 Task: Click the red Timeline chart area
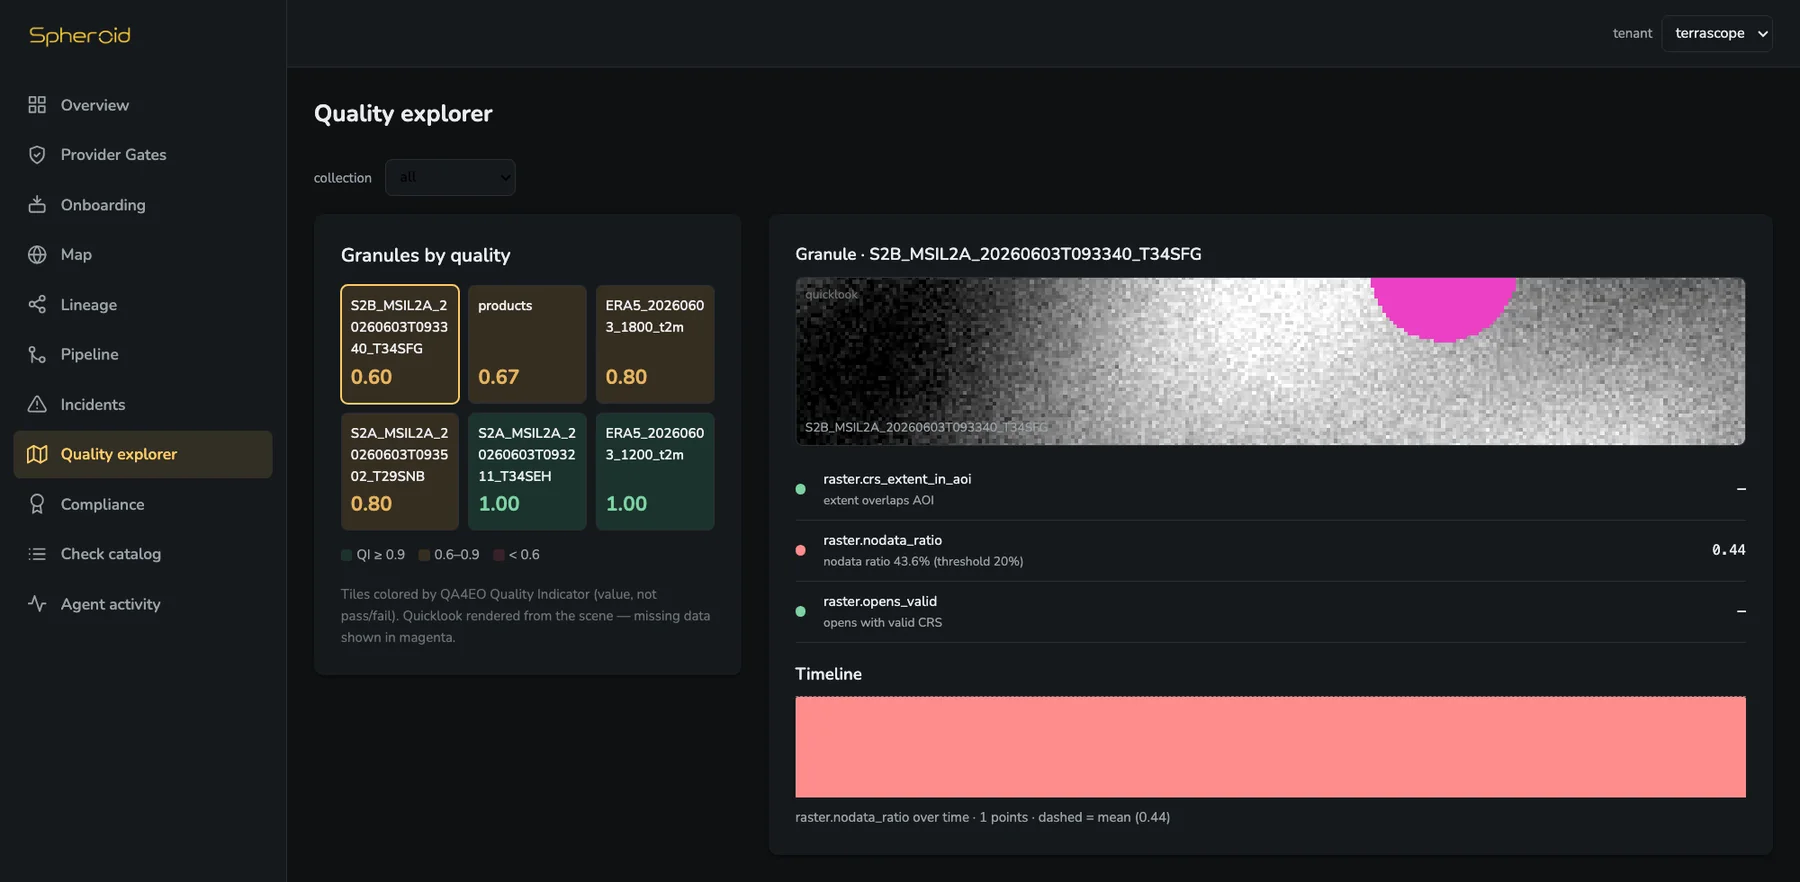pos(1270,747)
